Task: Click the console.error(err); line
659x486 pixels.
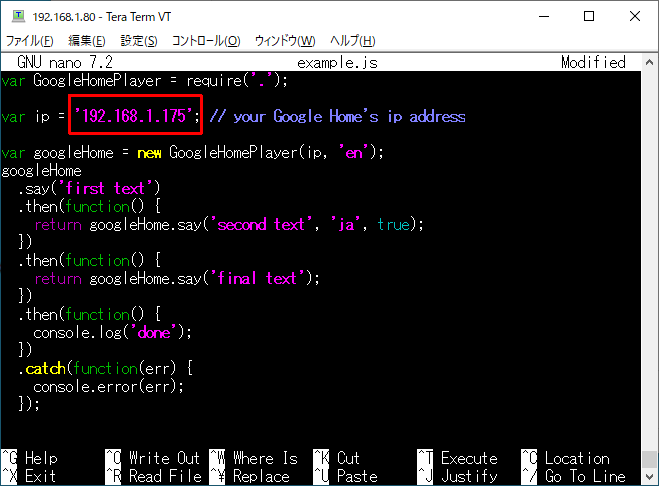Action: point(109,386)
